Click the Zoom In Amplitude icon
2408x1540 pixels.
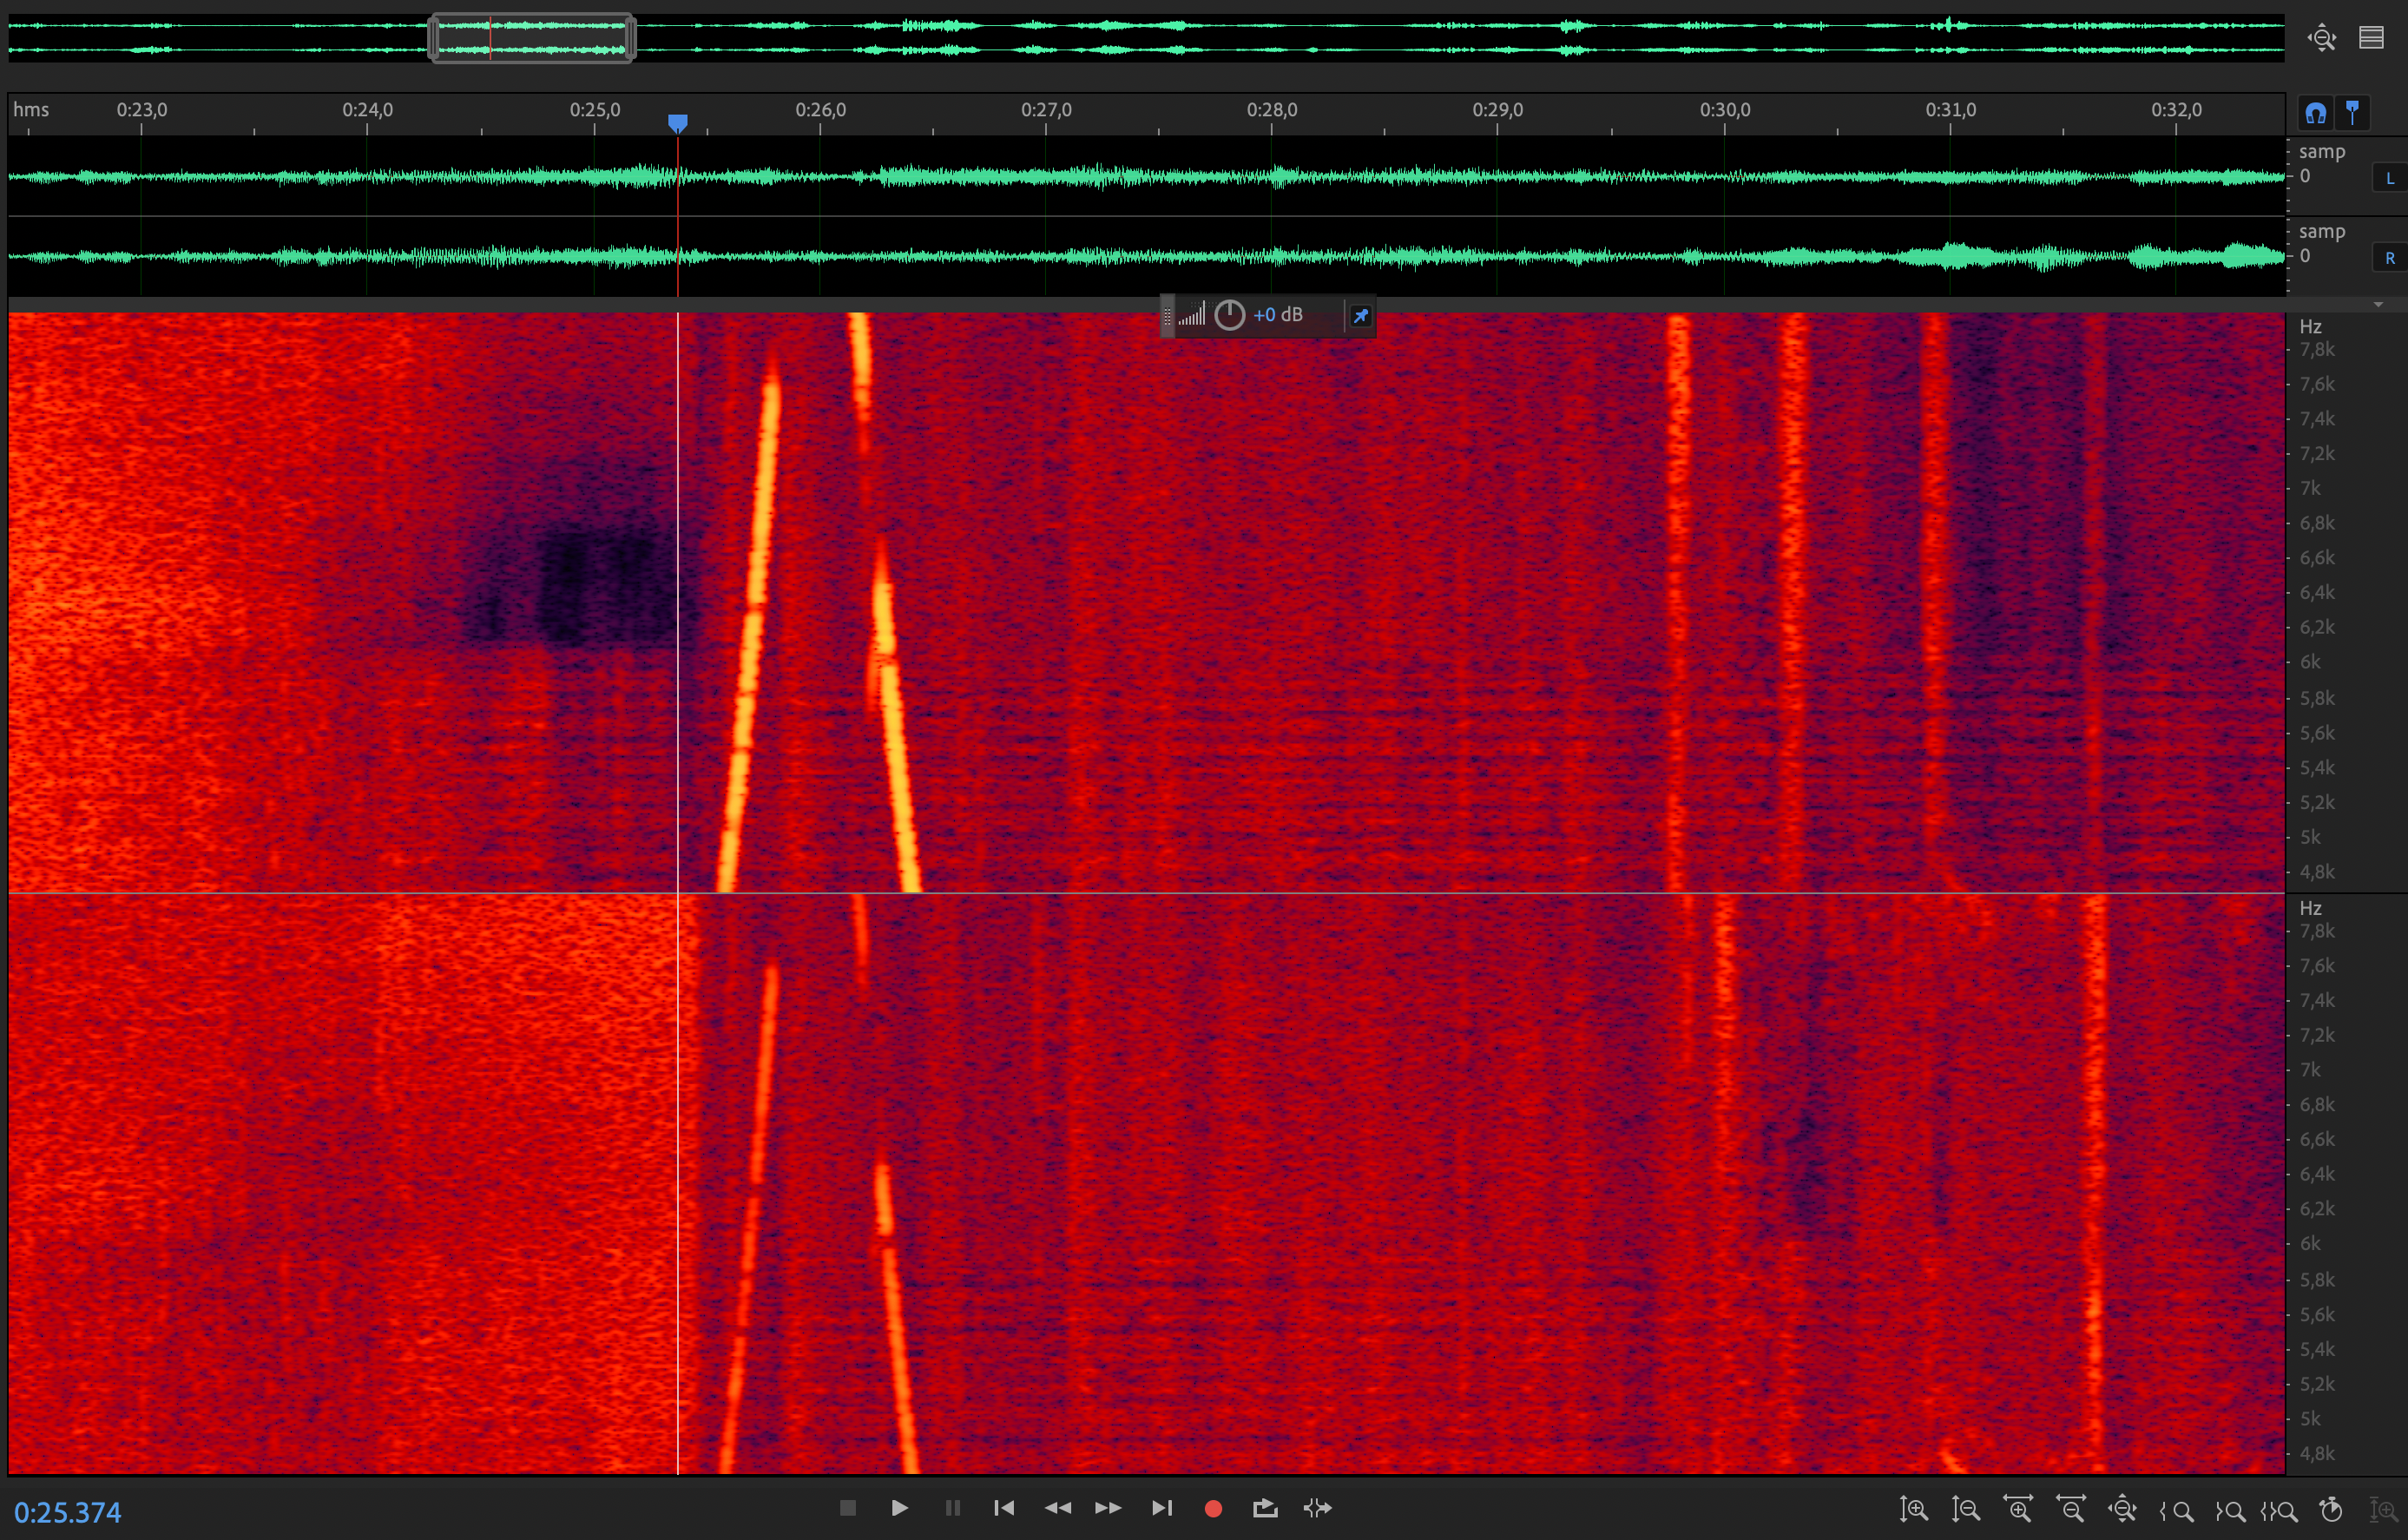1913,1509
